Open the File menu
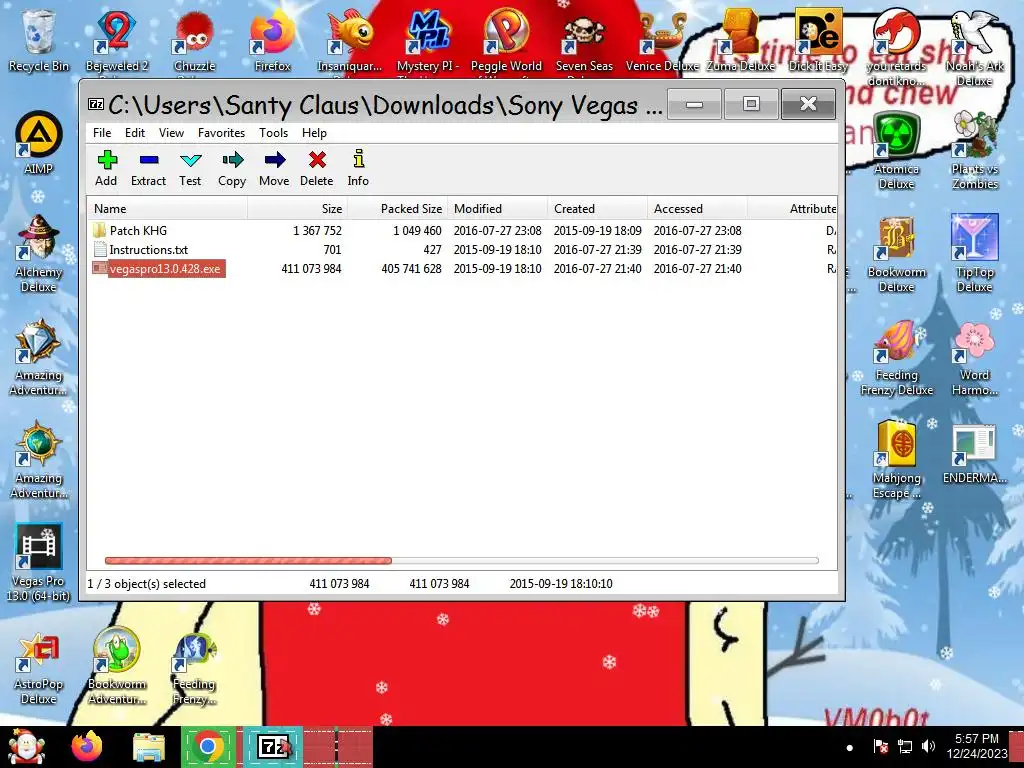Screen dimensions: 1024x768 (102, 133)
